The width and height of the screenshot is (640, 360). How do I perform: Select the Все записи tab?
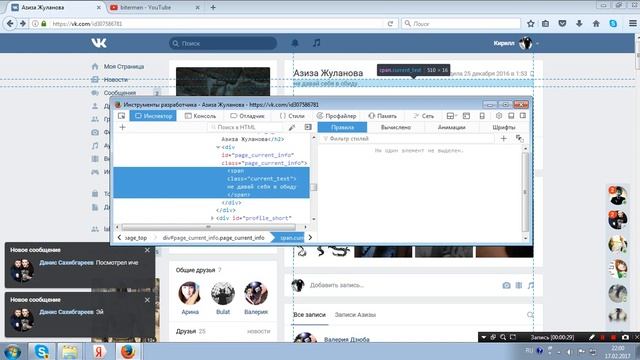309,315
